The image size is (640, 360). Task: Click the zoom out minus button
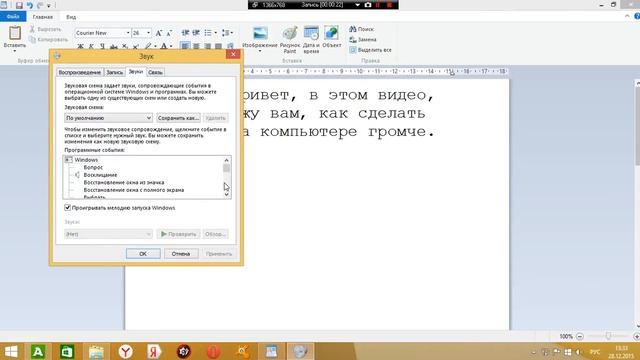[x=580, y=336]
